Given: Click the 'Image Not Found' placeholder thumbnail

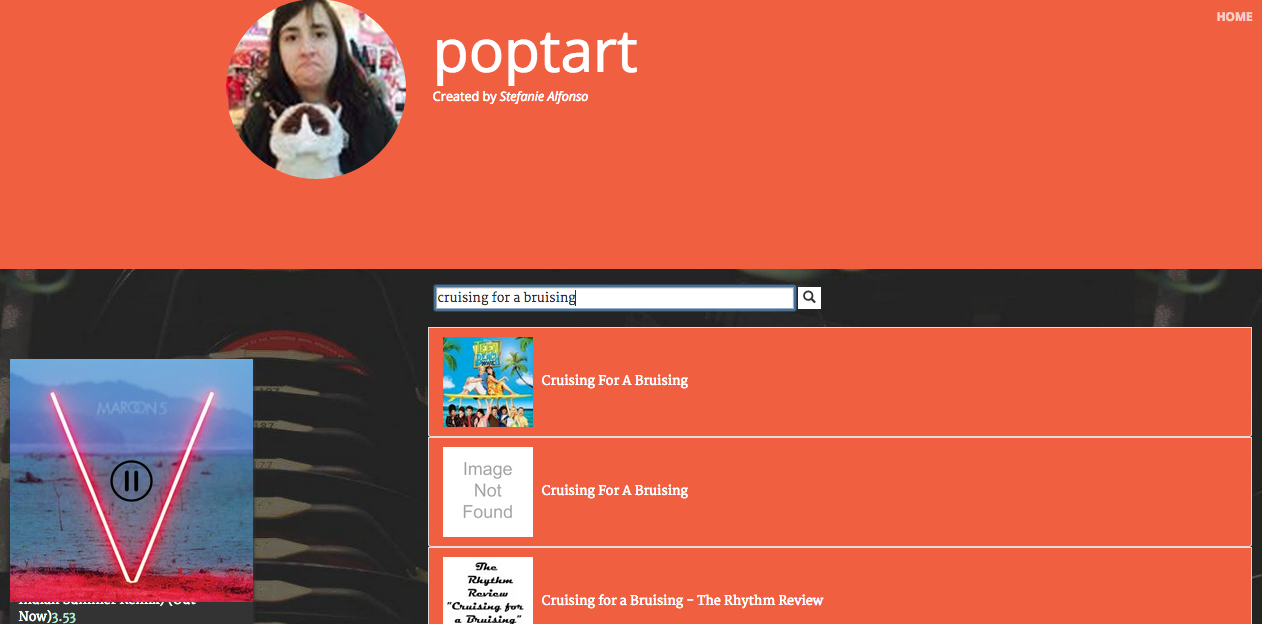Looking at the screenshot, I should (x=488, y=492).
